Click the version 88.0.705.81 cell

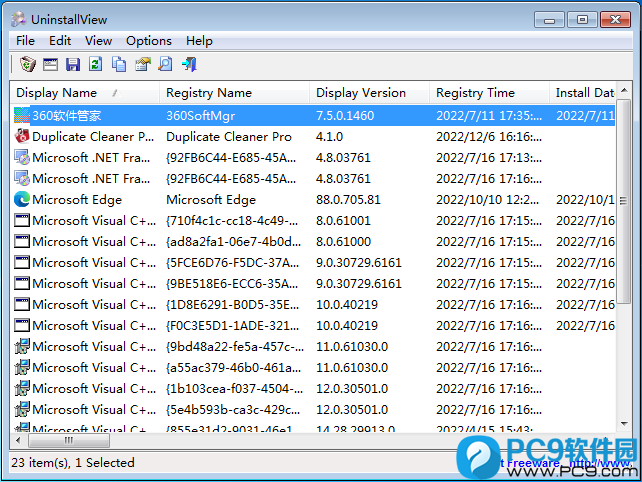(348, 199)
